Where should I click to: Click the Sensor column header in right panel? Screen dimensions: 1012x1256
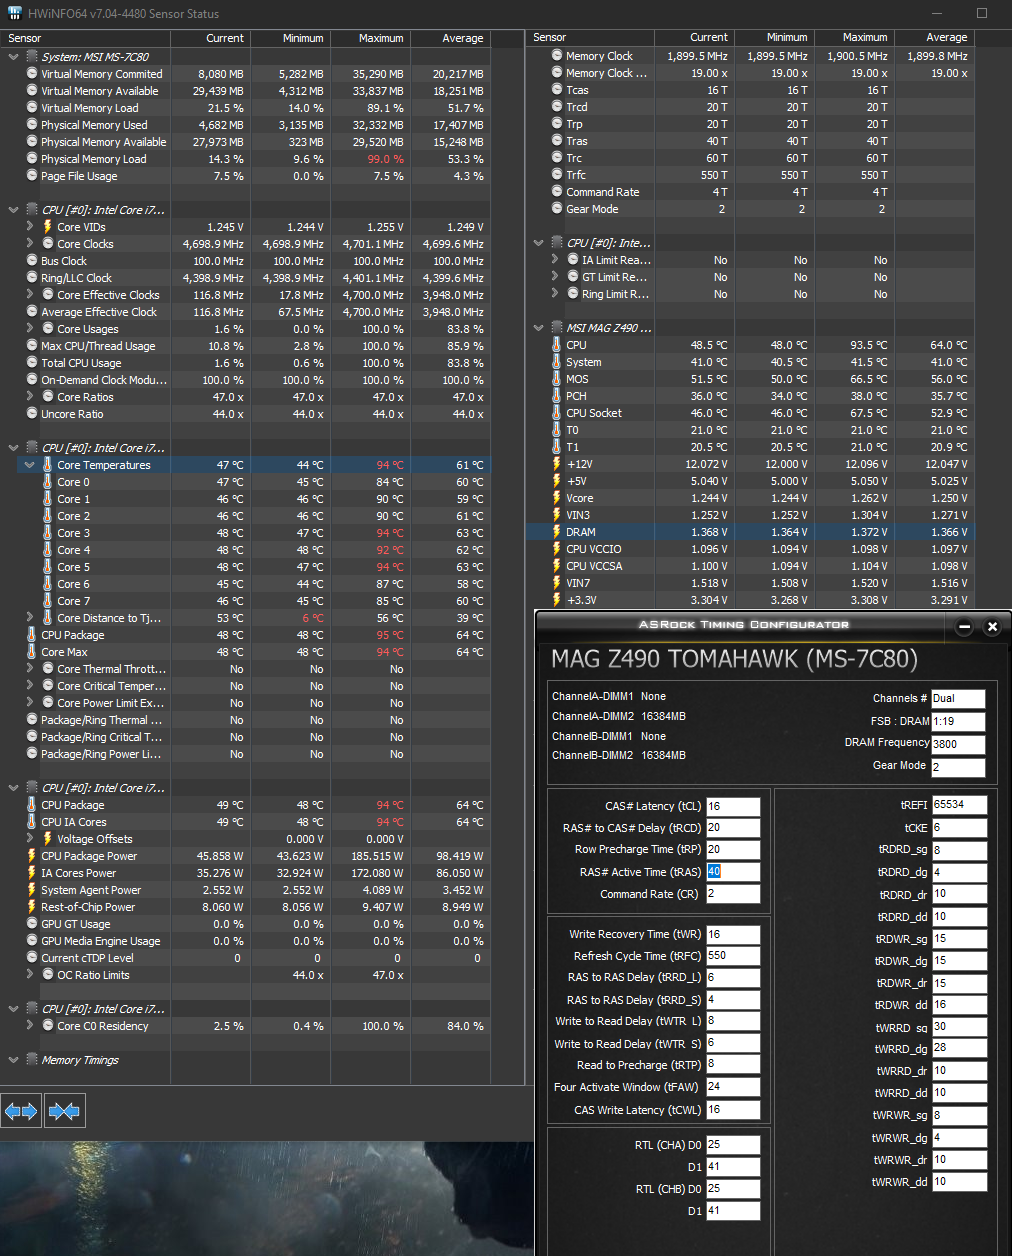pos(590,37)
